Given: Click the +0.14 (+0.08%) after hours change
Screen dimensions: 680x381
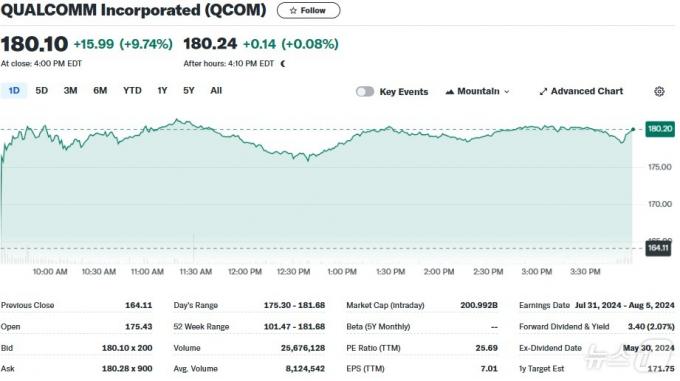Looking at the screenshot, I should (291, 44).
